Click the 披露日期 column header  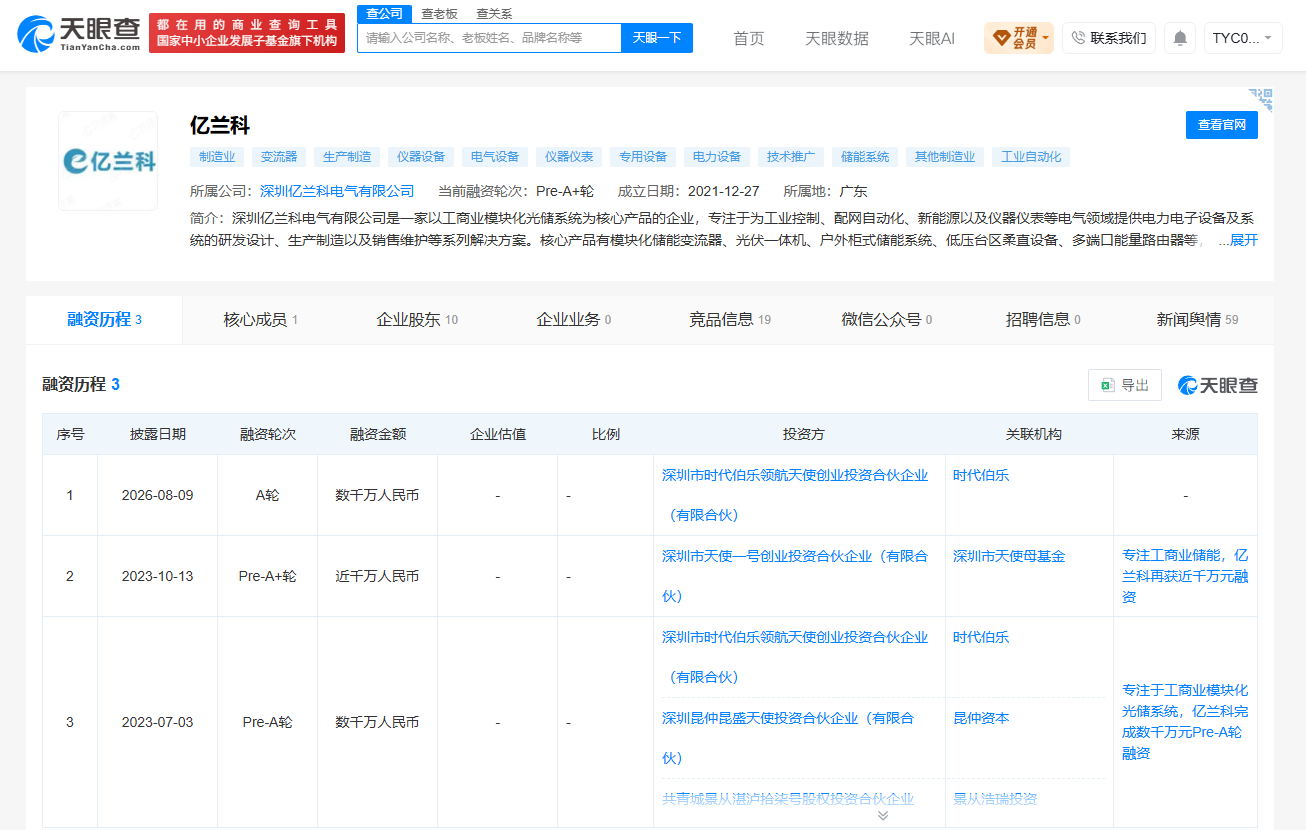pyautogui.click(x=158, y=435)
